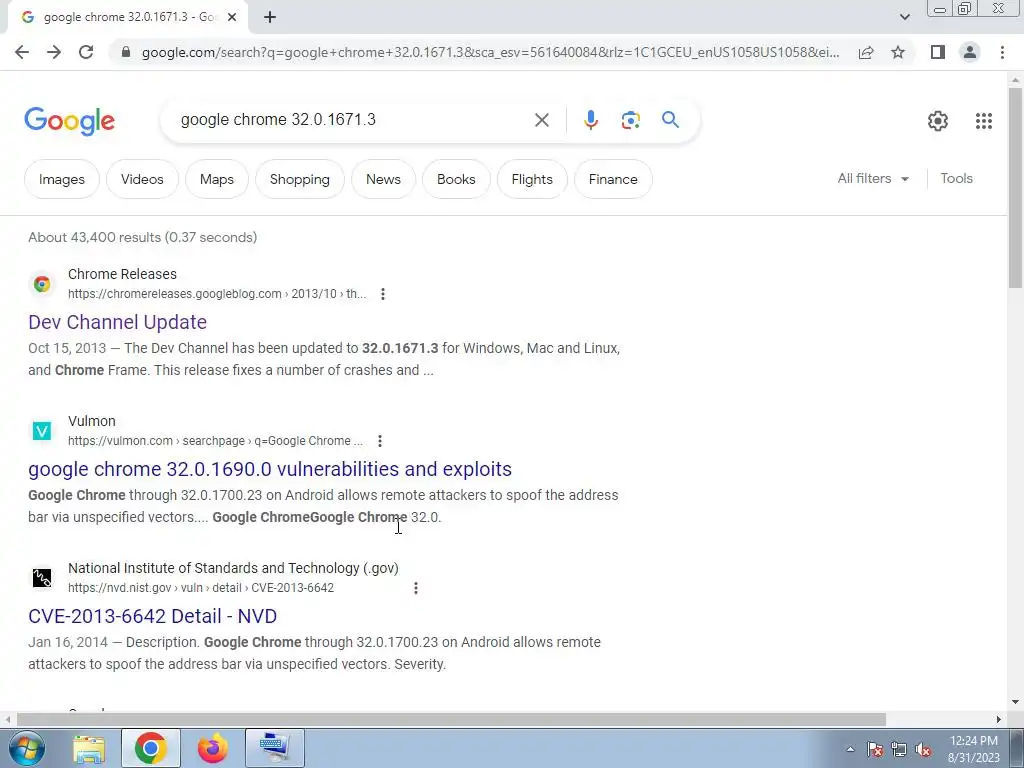View site information lock icon
The width and height of the screenshot is (1024, 768).
126,52
